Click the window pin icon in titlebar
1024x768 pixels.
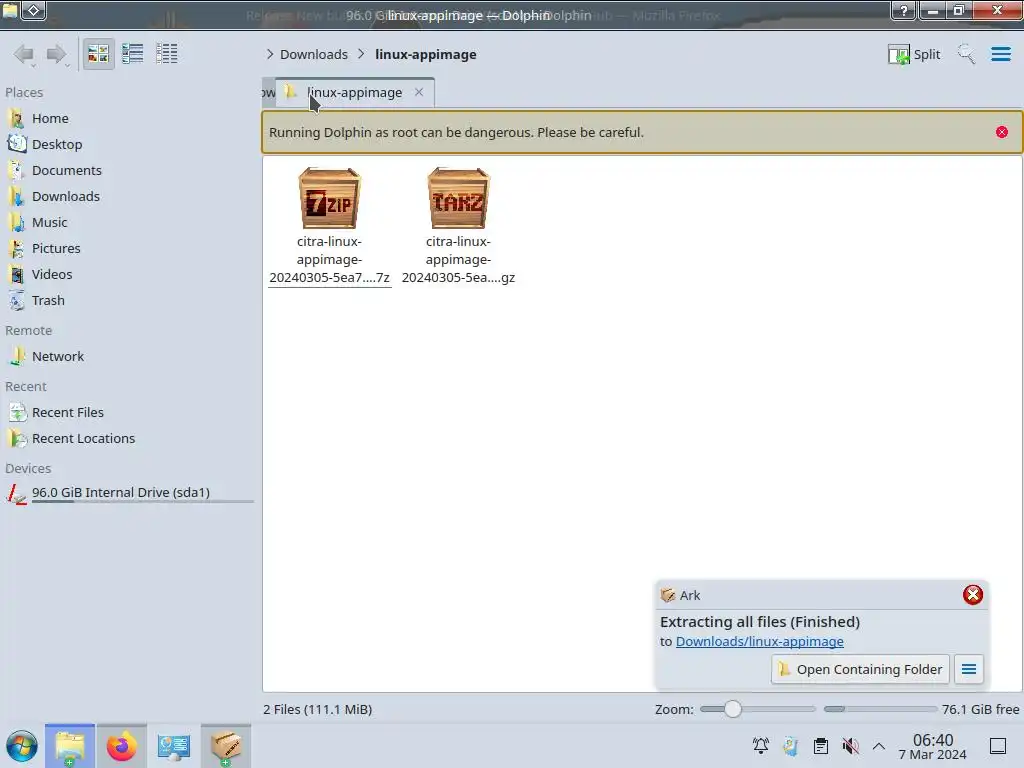[34, 10]
